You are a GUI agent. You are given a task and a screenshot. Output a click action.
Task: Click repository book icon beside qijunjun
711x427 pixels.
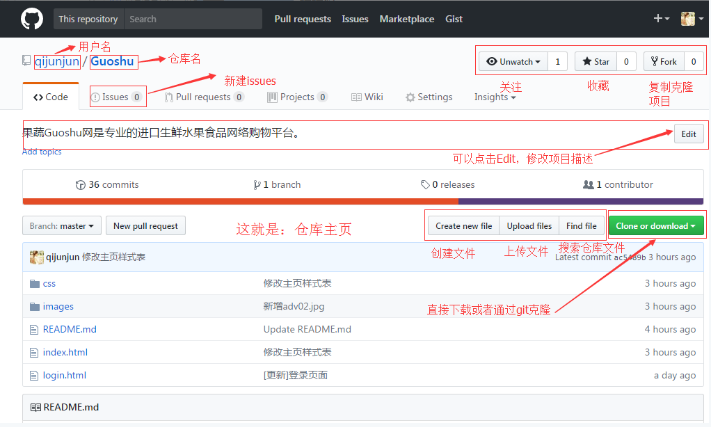[x=27, y=61]
